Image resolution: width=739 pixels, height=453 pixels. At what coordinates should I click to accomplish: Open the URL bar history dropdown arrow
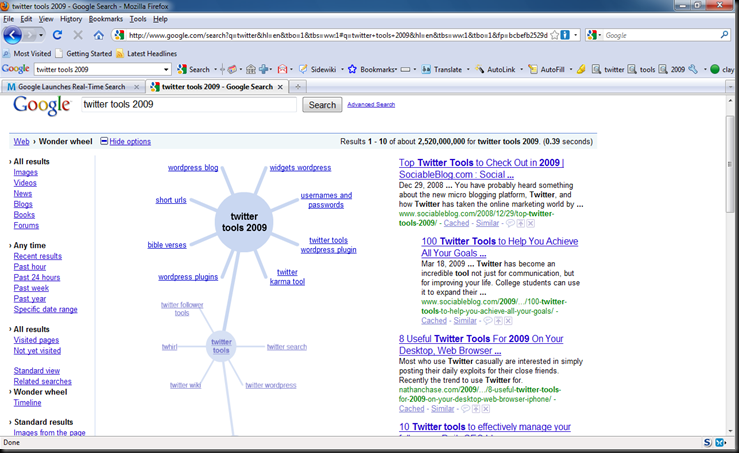coord(576,35)
